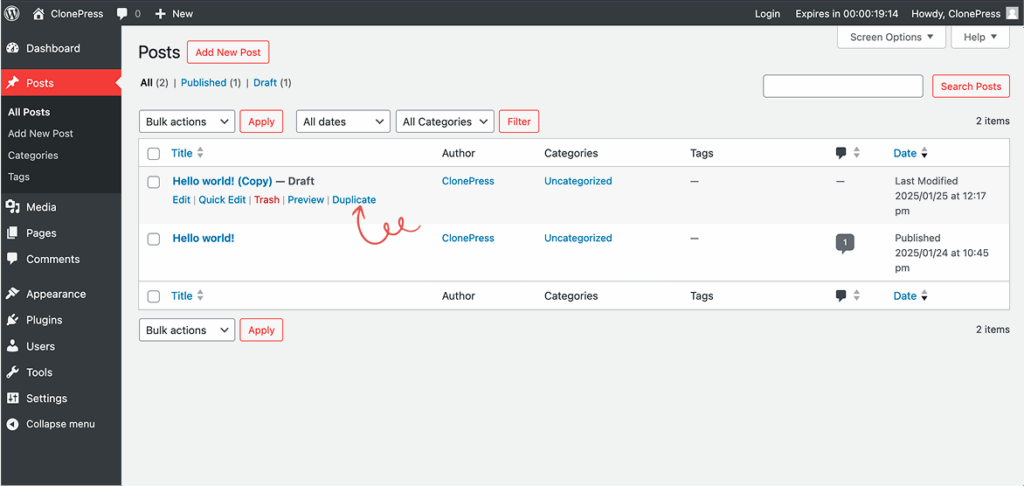
Task: Check the Hello world! (Copy) row checkbox
Action: 153,182
